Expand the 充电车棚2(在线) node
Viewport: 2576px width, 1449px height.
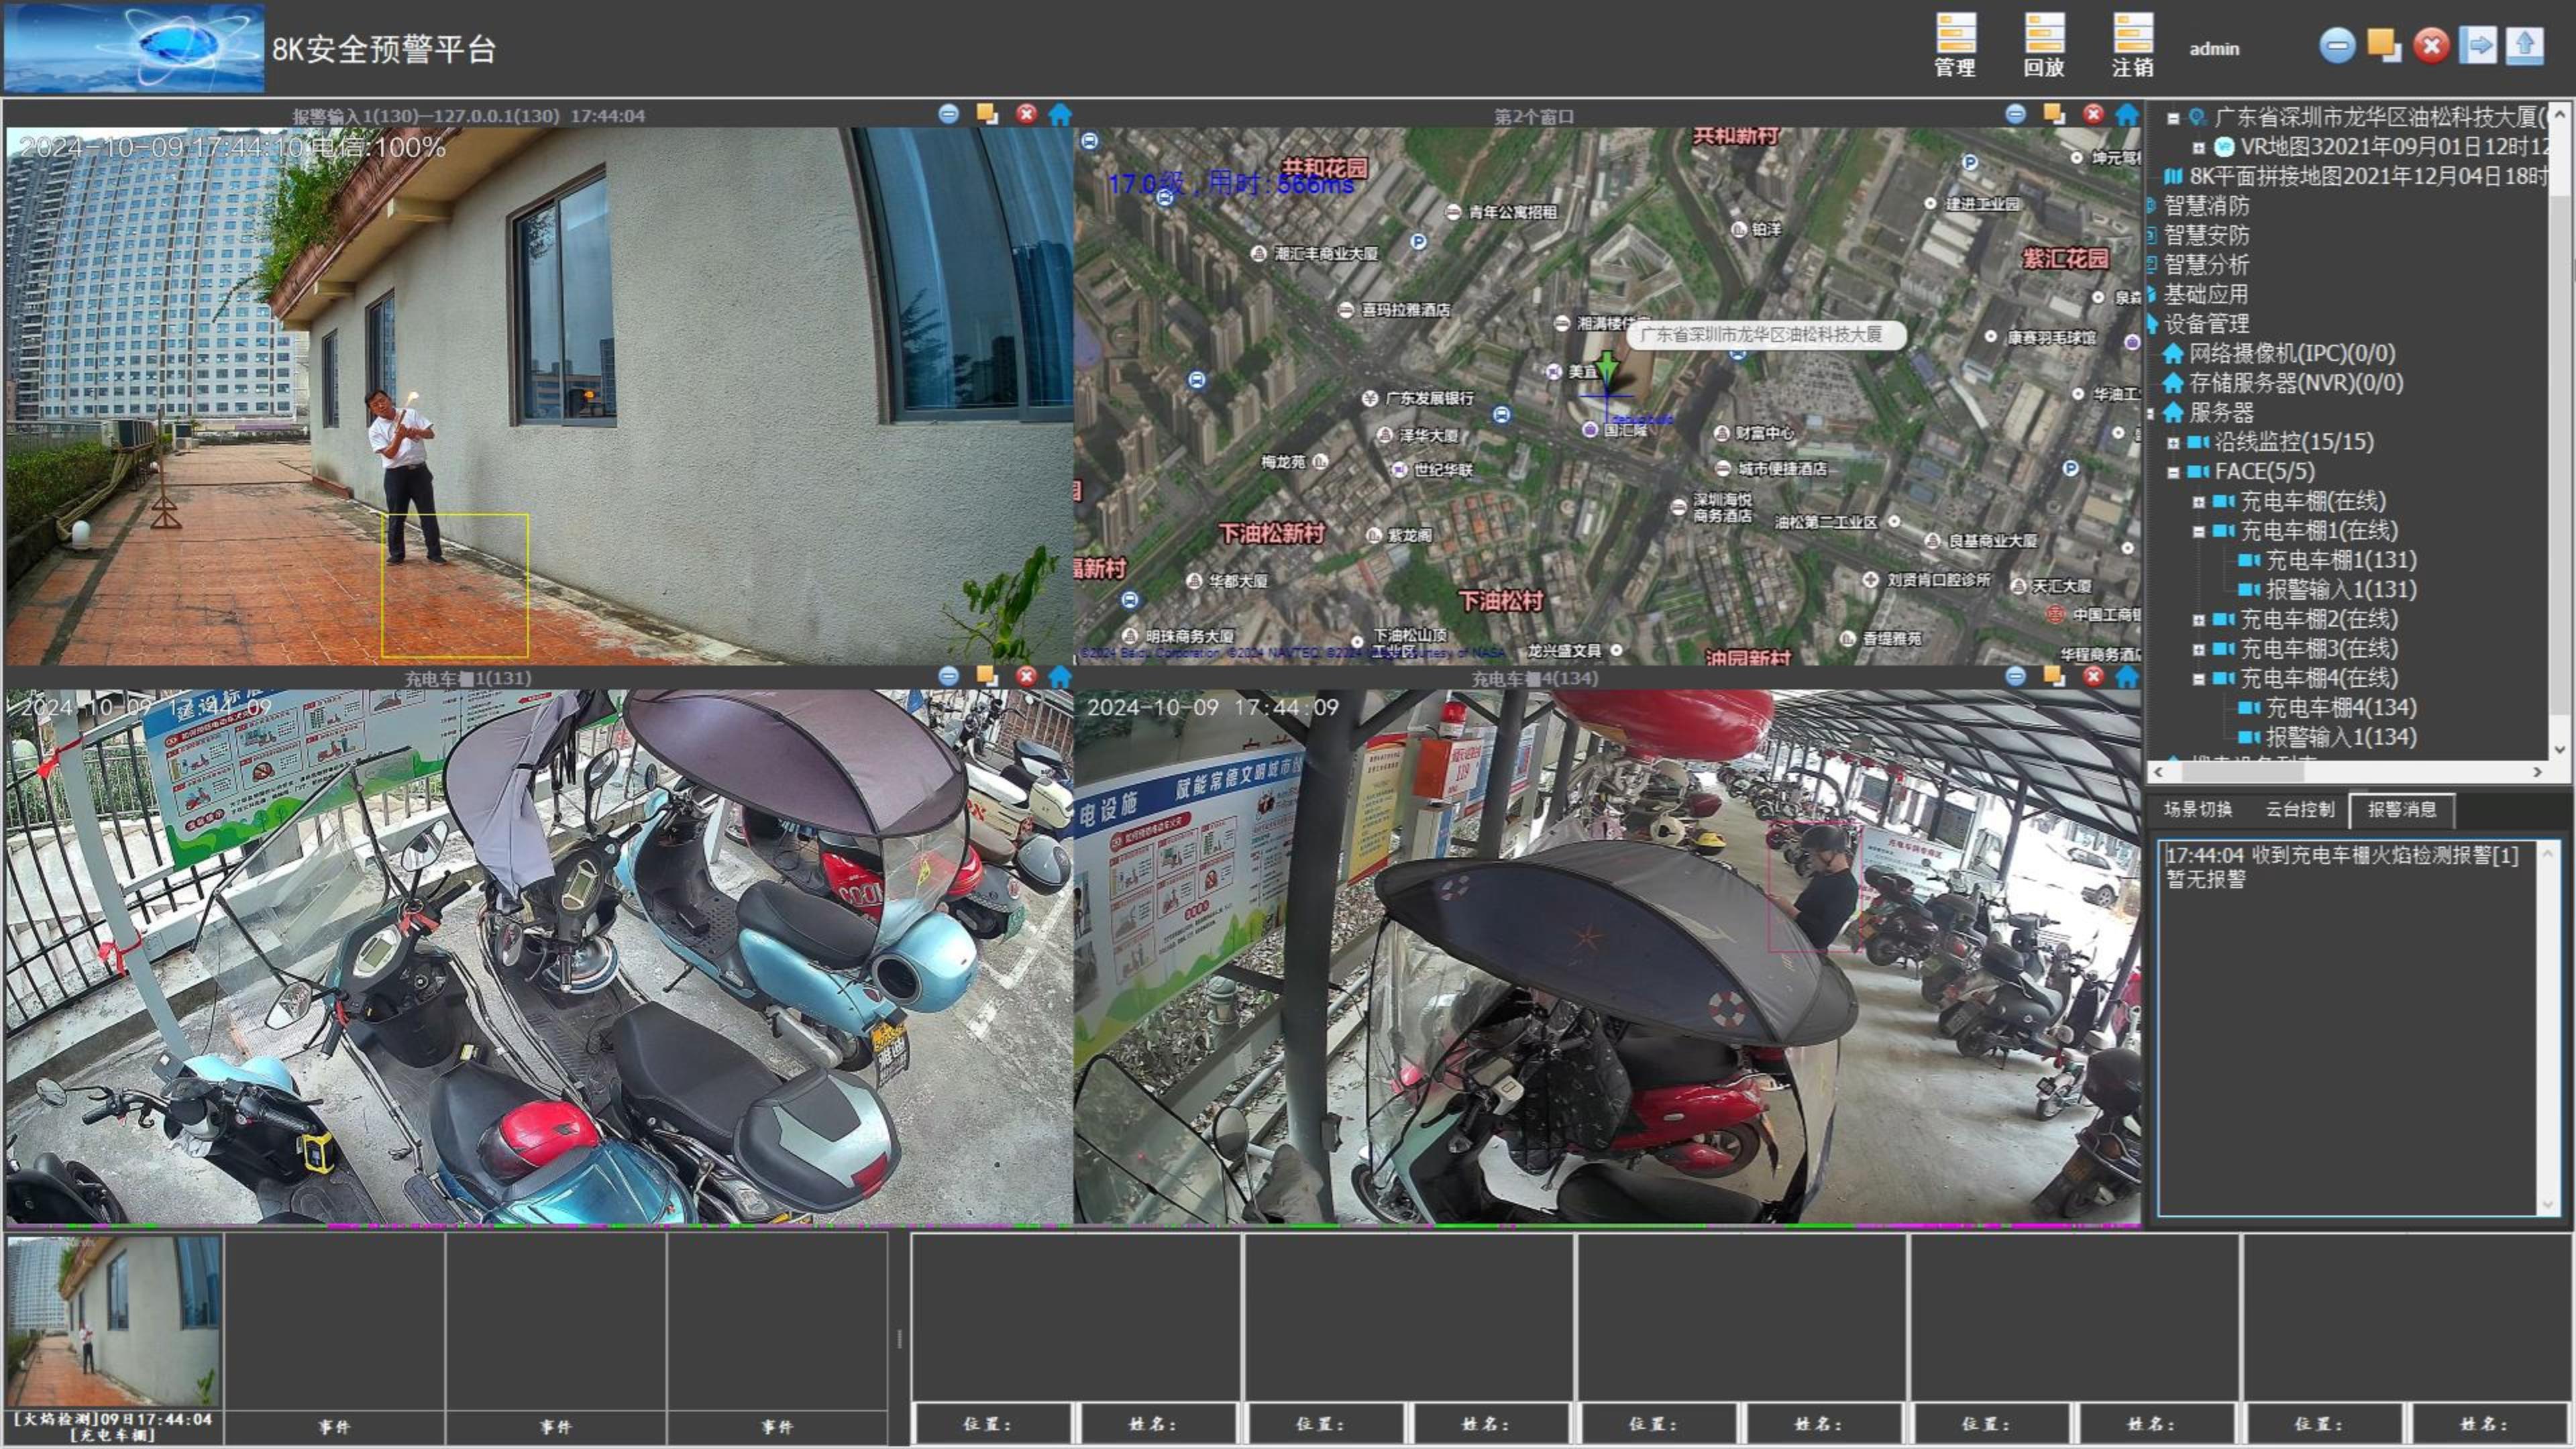coord(2198,620)
